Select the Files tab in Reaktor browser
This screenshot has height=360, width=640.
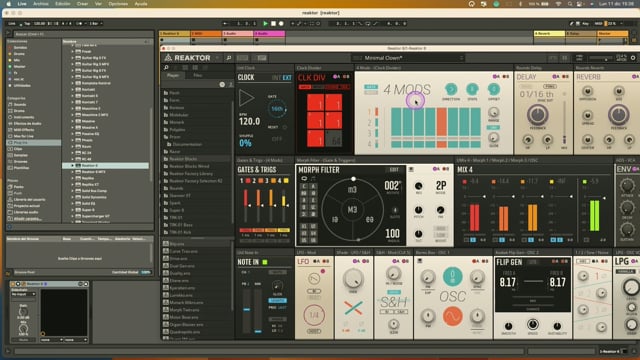point(198,76)
